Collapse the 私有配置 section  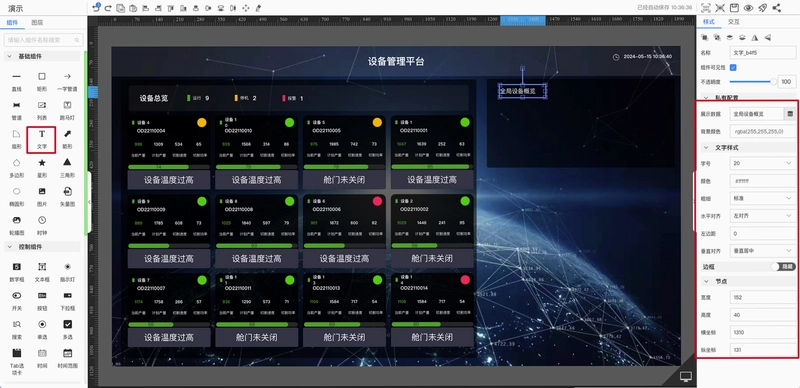(707, 98)
